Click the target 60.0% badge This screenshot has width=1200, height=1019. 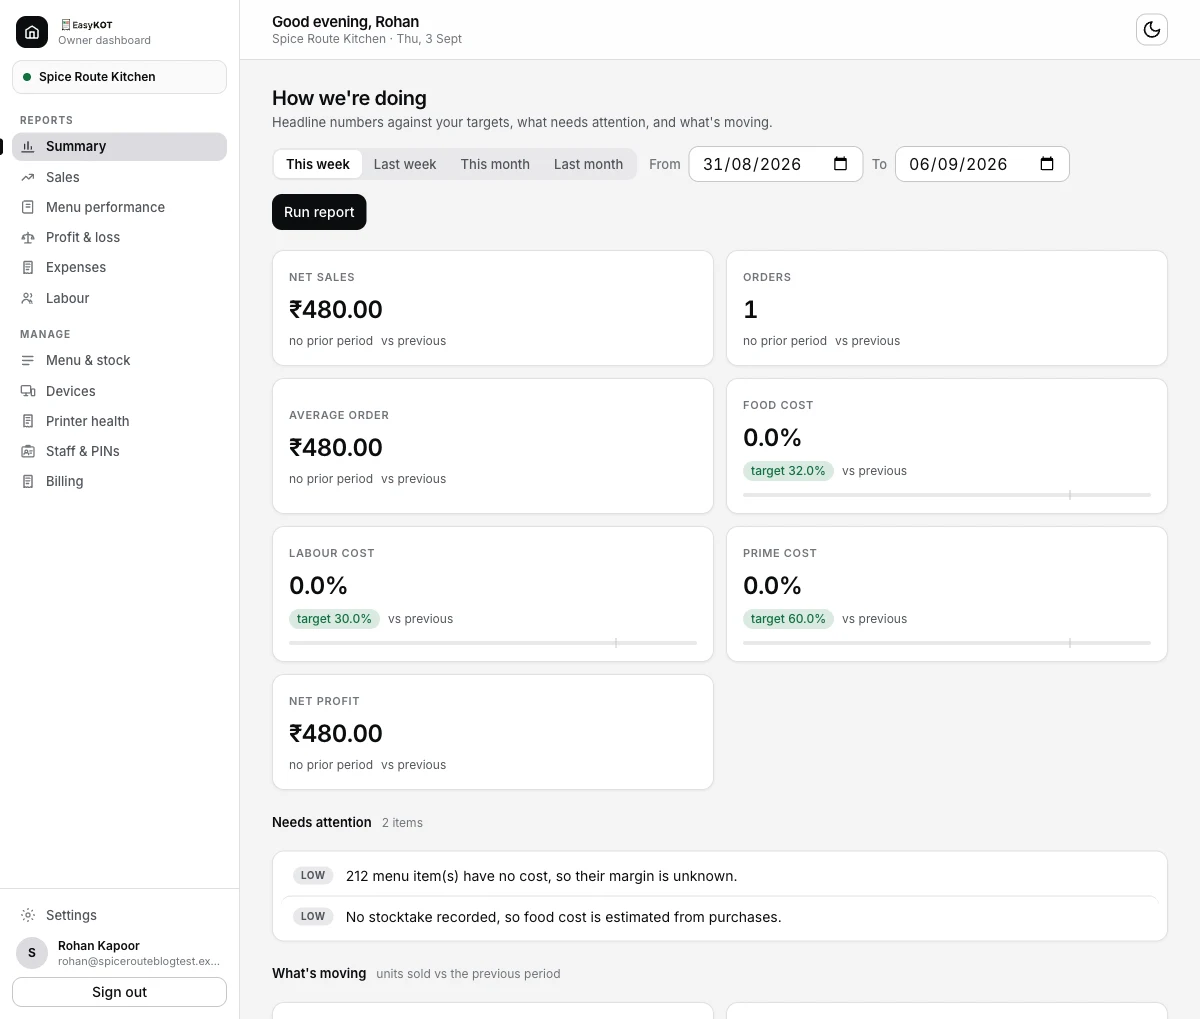[x=788, y=619]
